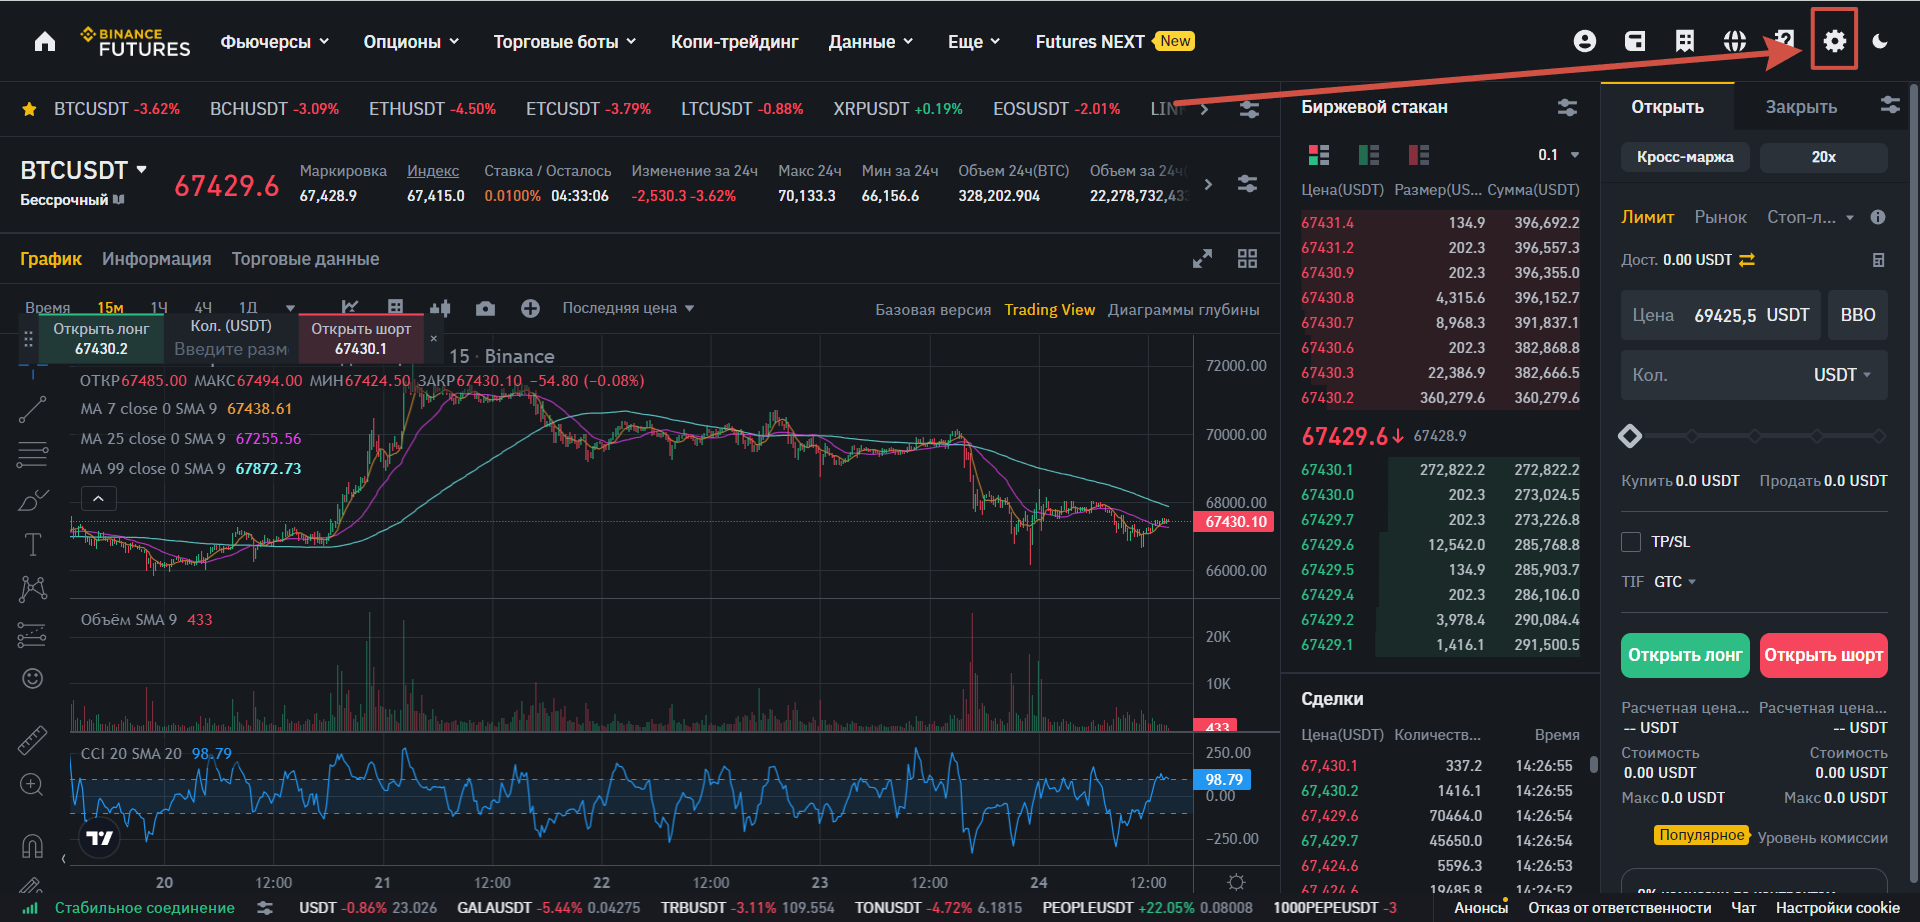Go to the home icon
Screen dimensions: 1920x922
45,41
